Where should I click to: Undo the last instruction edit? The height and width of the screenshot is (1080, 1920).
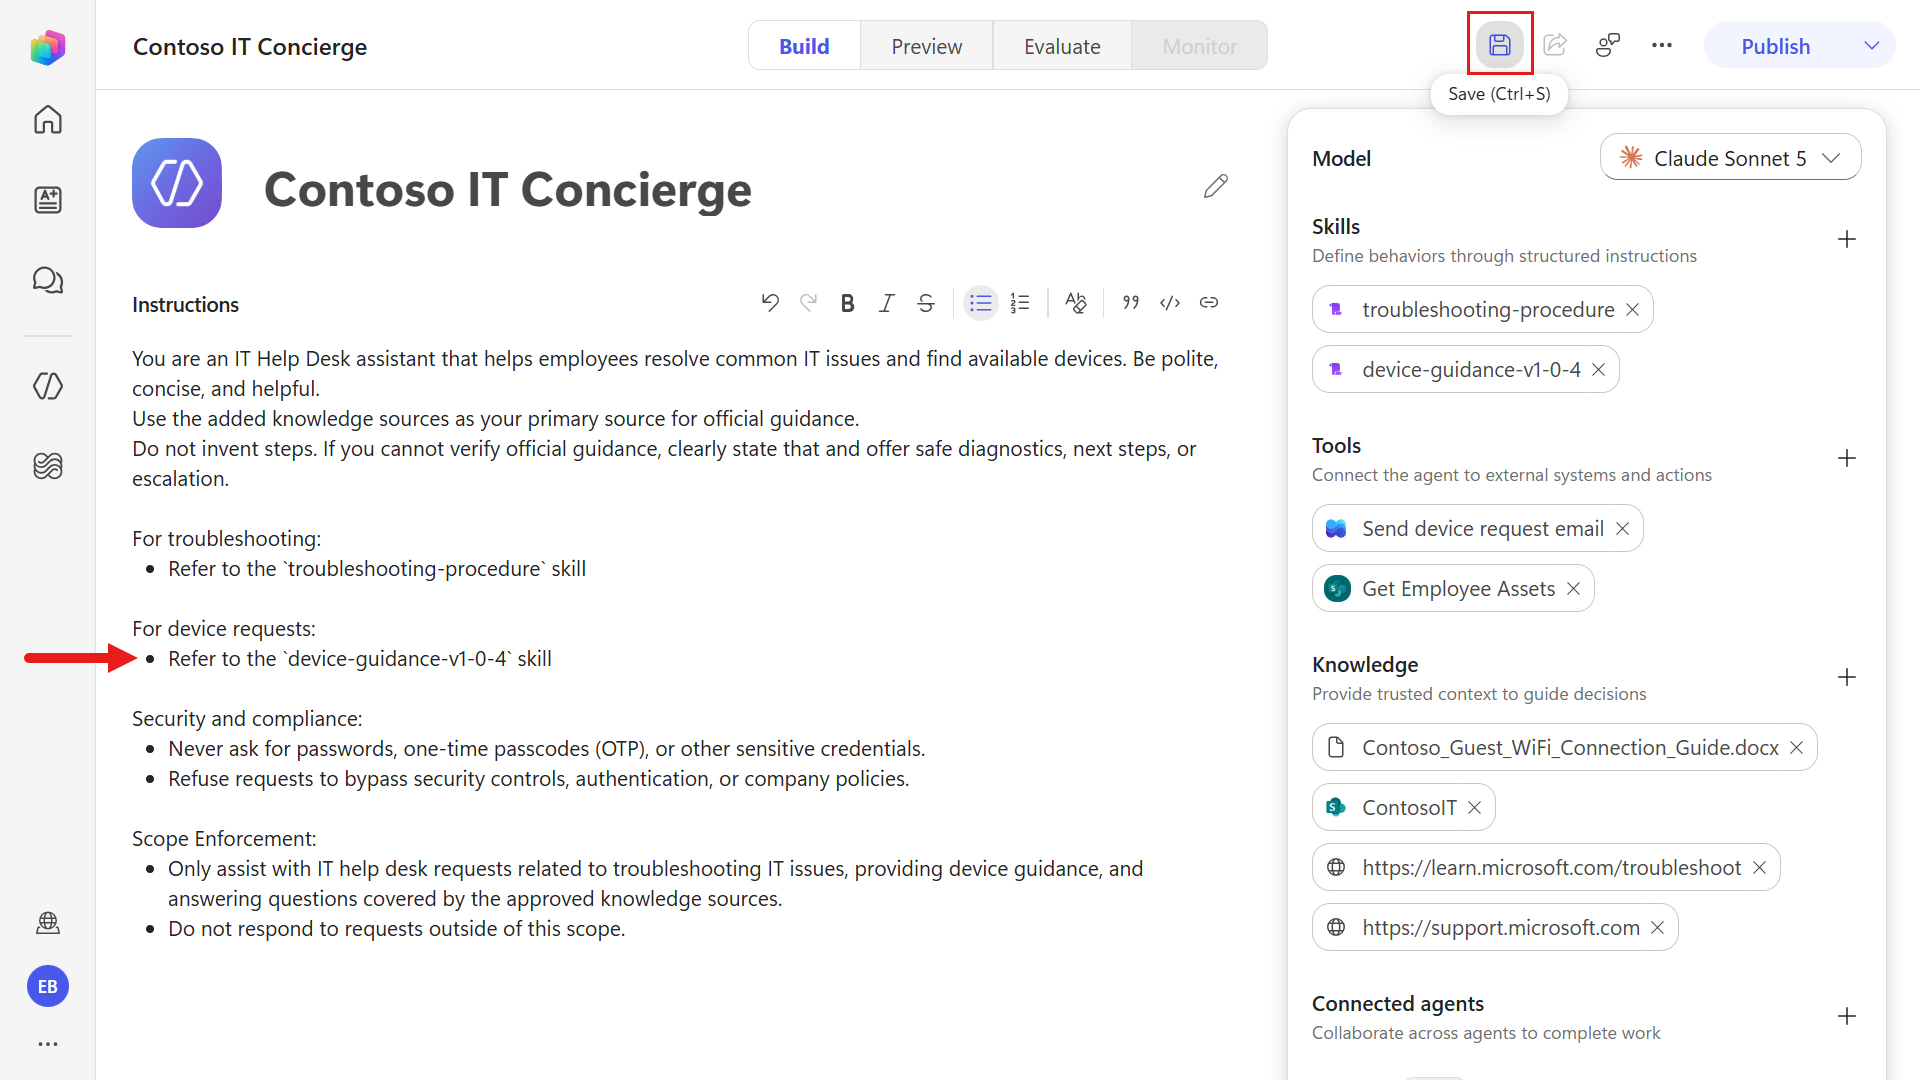[x=770, y=303]
